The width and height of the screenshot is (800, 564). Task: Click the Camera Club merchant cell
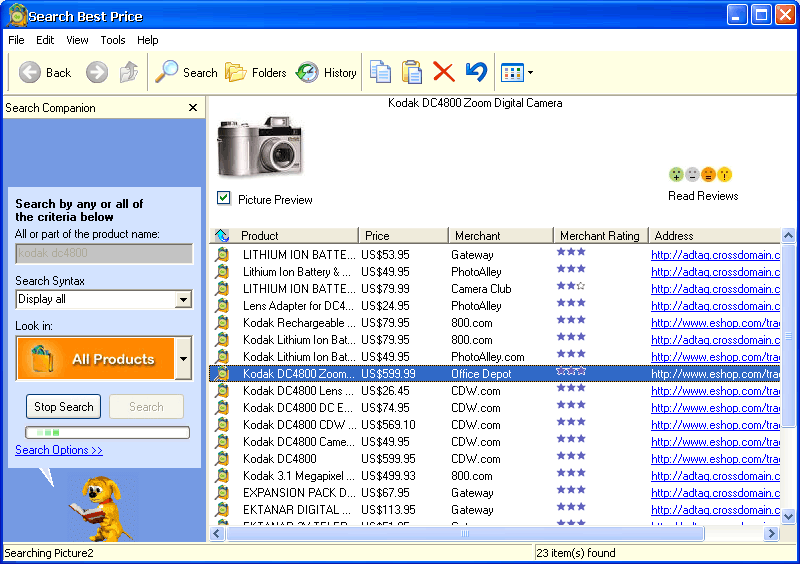click(x=481, y=289)
